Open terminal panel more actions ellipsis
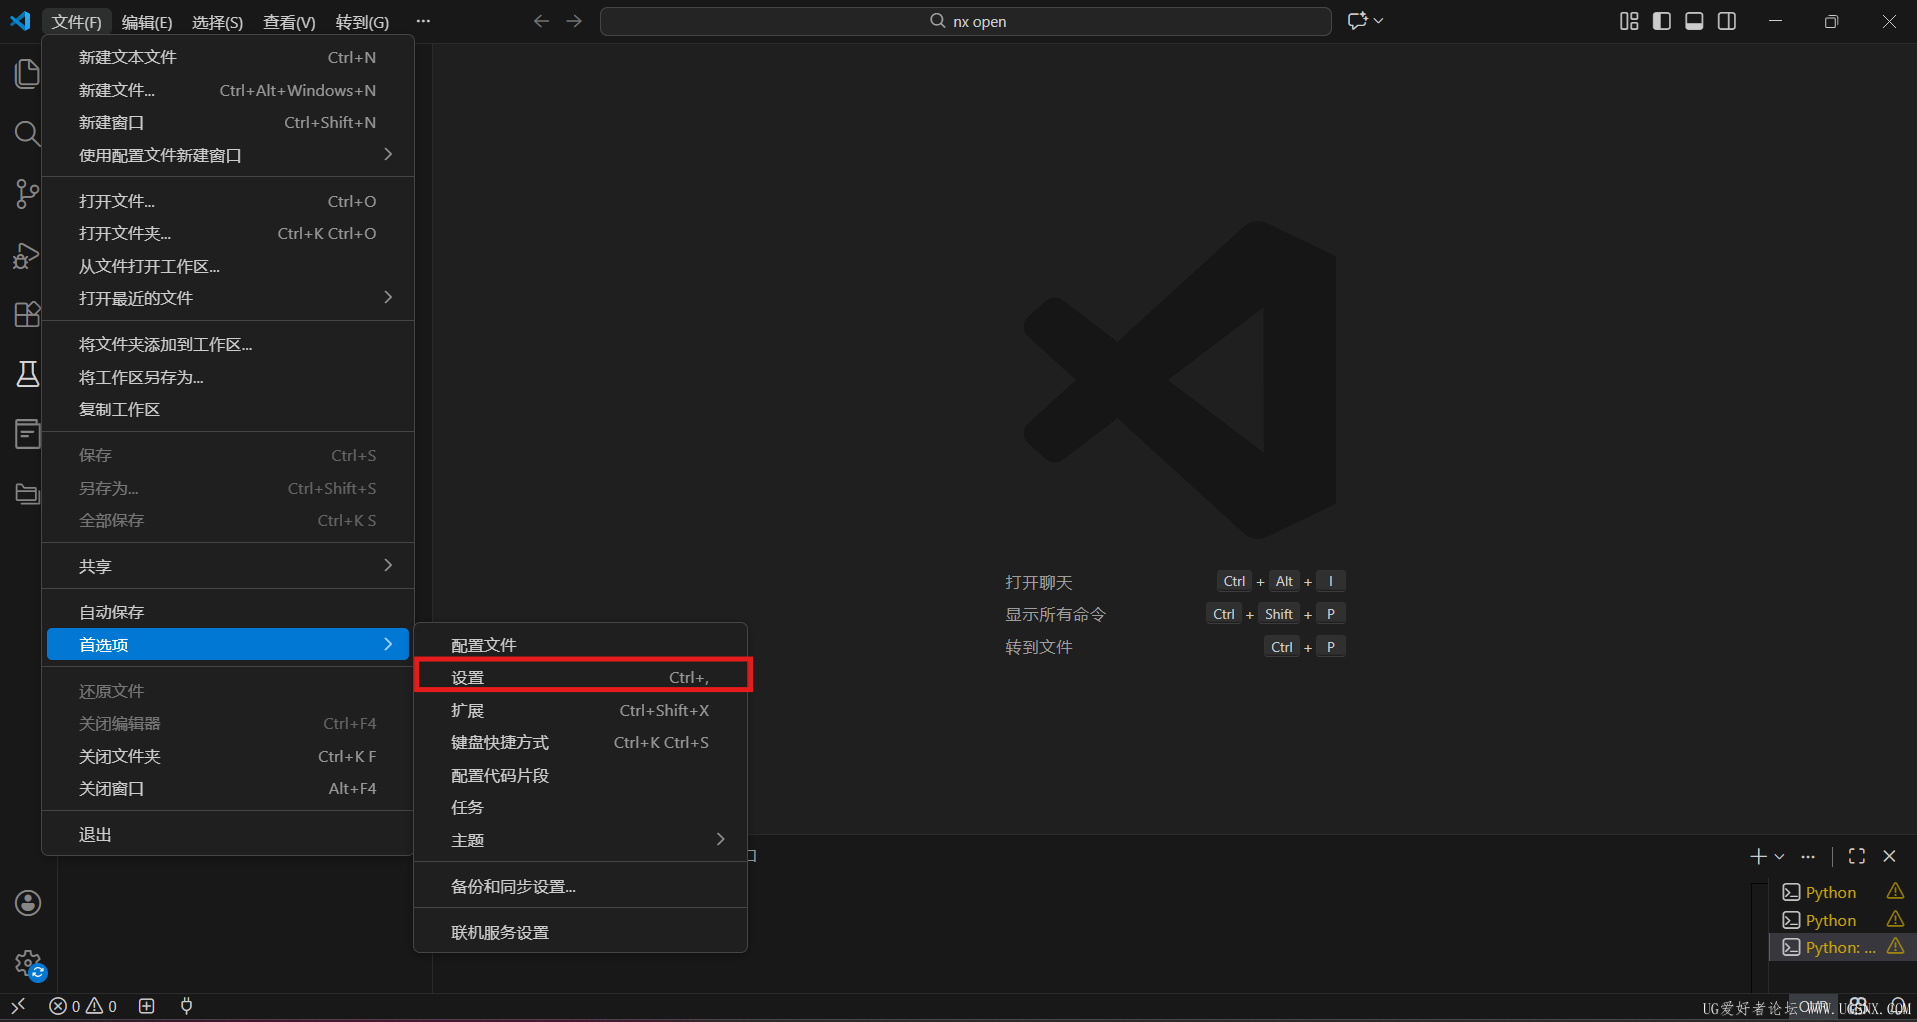This screenshot has height=1022, width=1917. point(1808,857)
